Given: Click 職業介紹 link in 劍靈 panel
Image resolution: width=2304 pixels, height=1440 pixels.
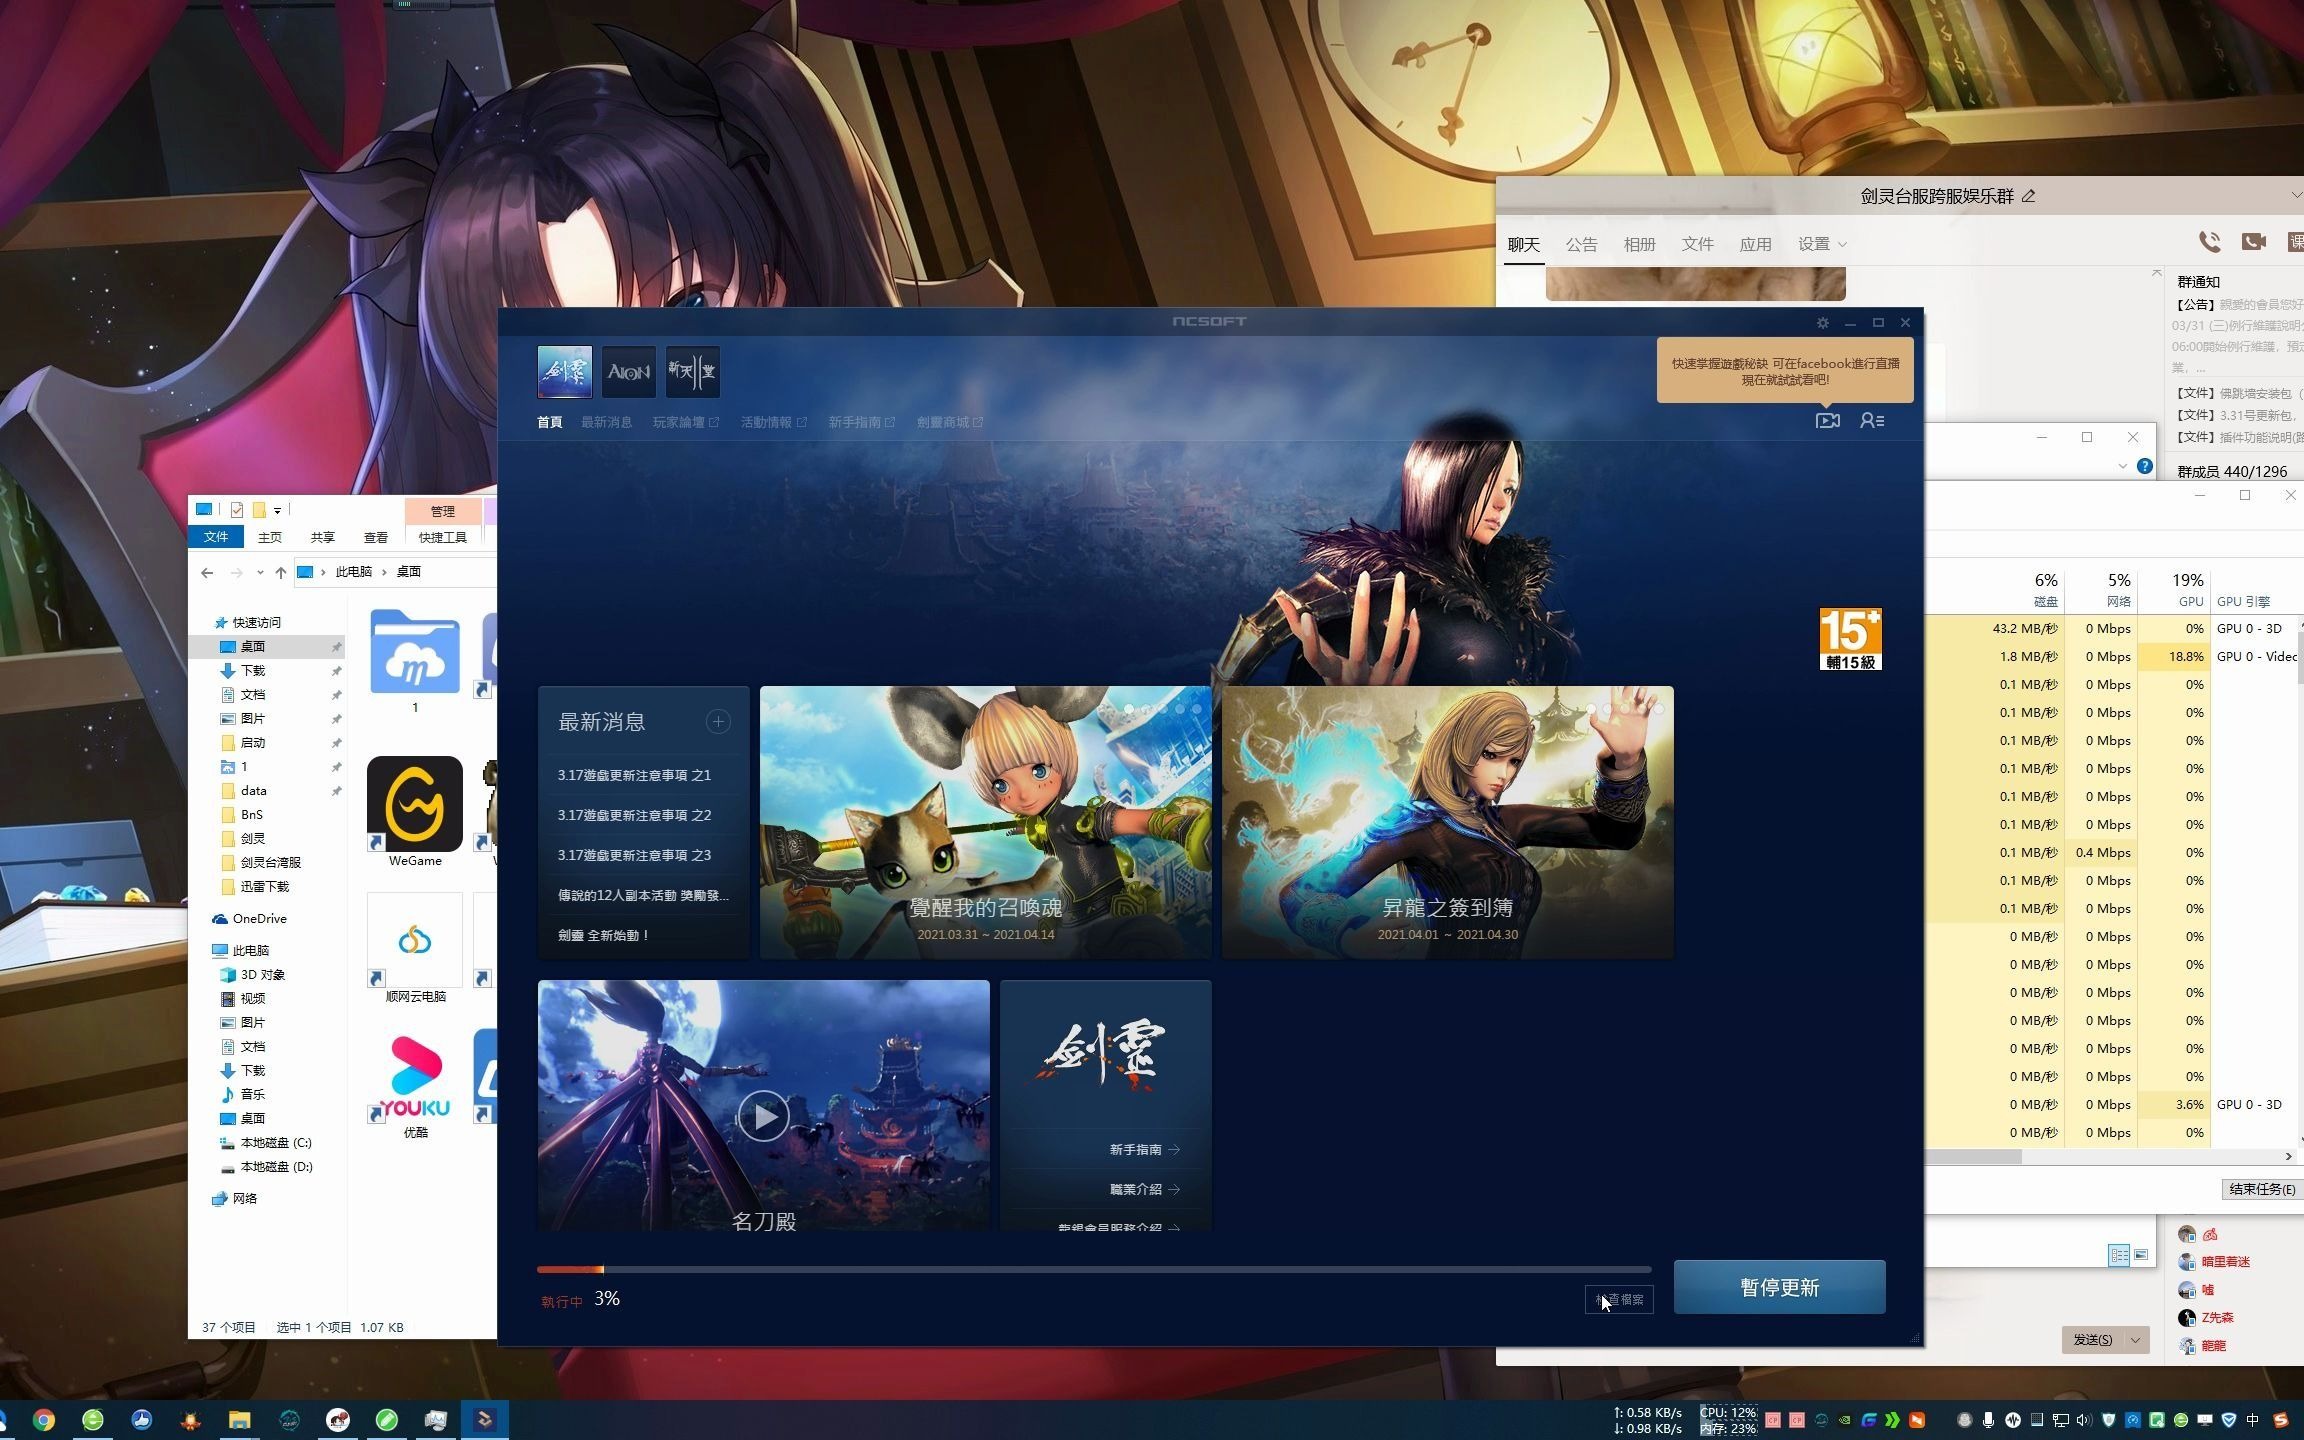Looking at the screenshot, I should point(1144,1189).
